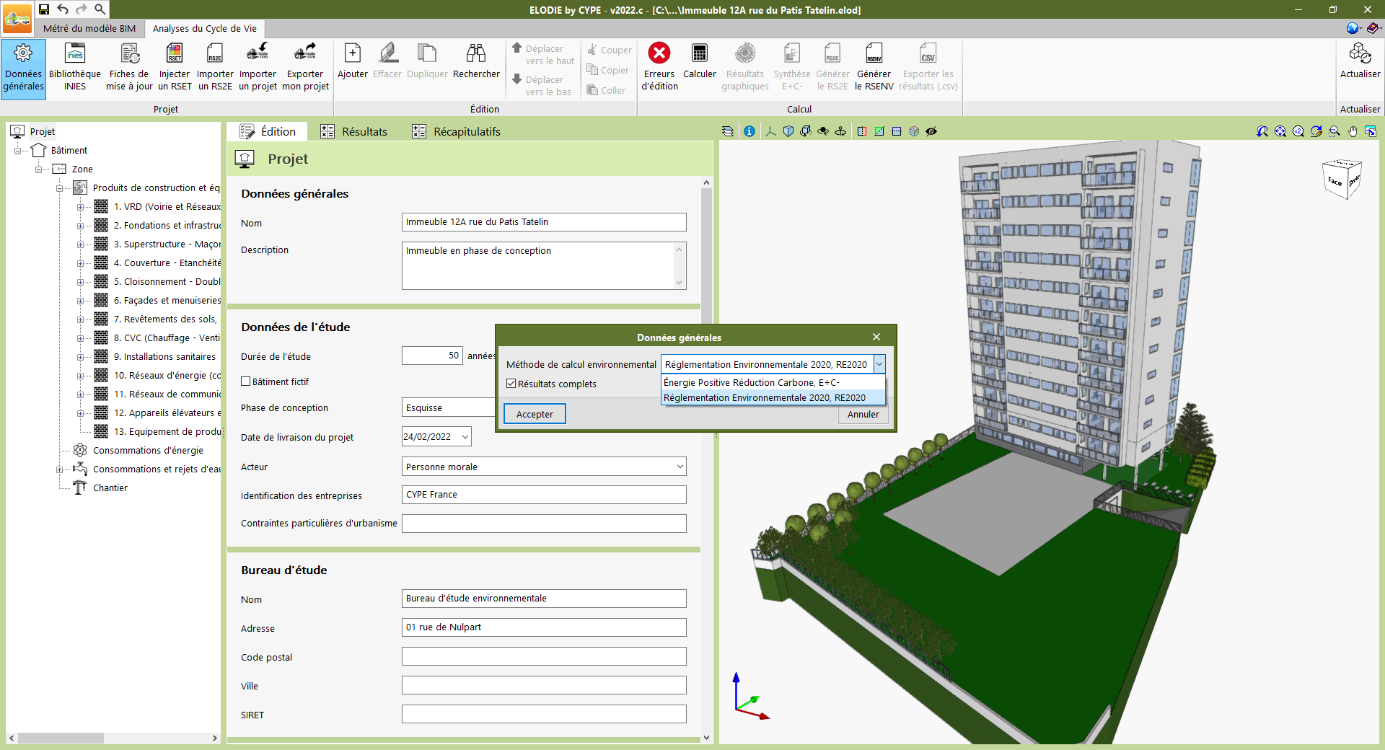
Task: Toggle the Bâtiment fictif checkbox
Action: pos(246,381)
